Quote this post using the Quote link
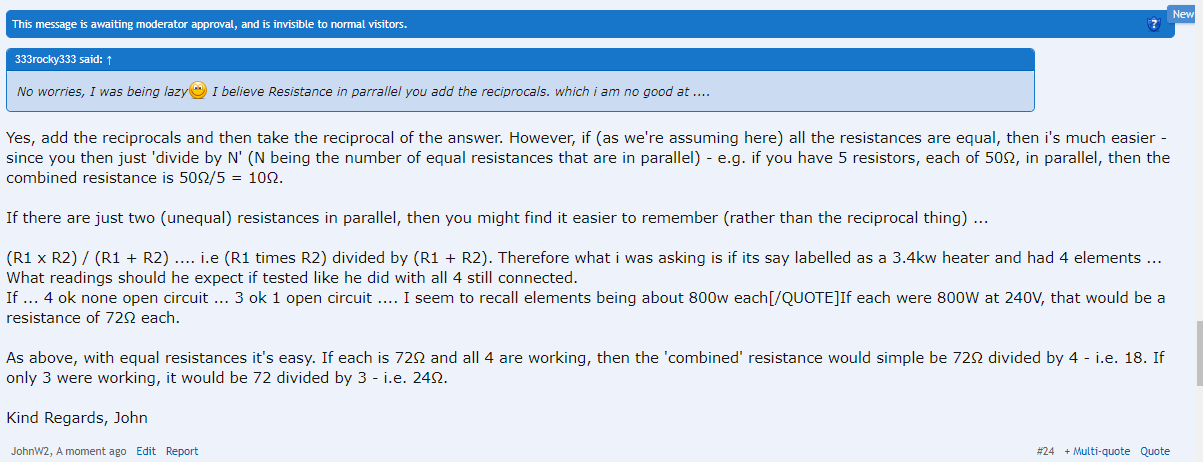This screenshot has width=1203, height=462. (x=1155, y=451)
